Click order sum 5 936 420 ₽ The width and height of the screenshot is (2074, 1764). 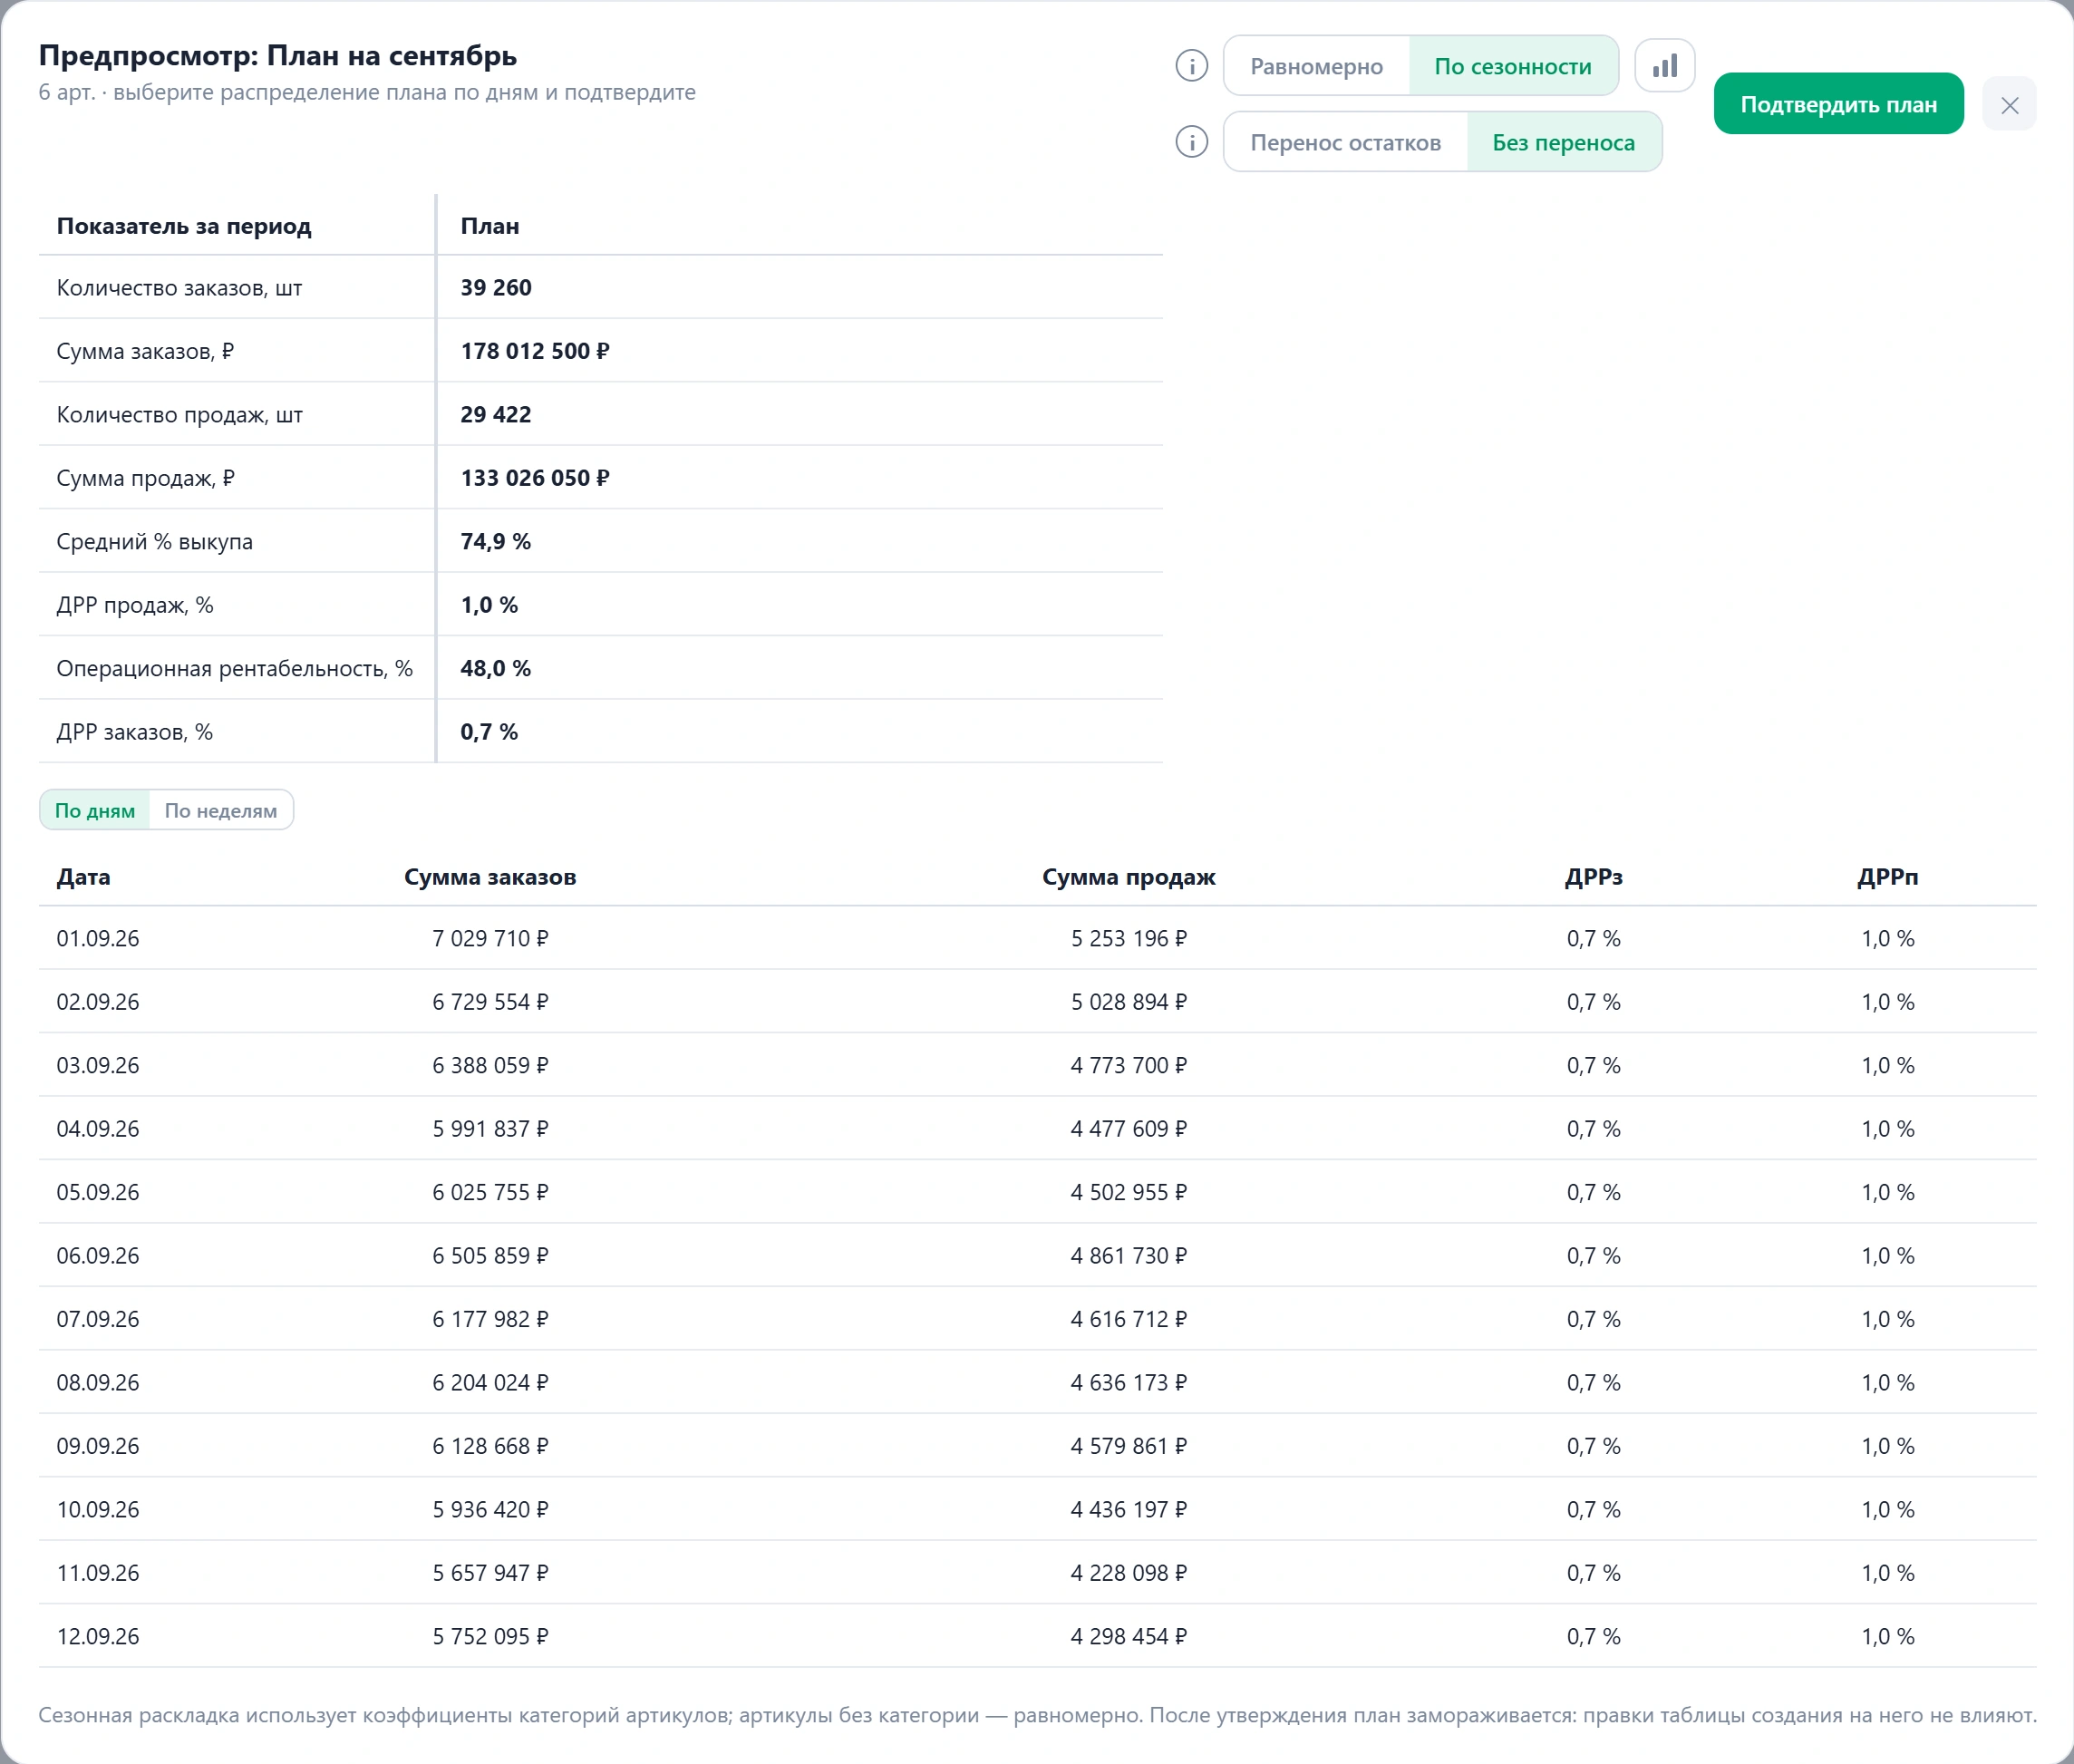(x=490, y=1510)
